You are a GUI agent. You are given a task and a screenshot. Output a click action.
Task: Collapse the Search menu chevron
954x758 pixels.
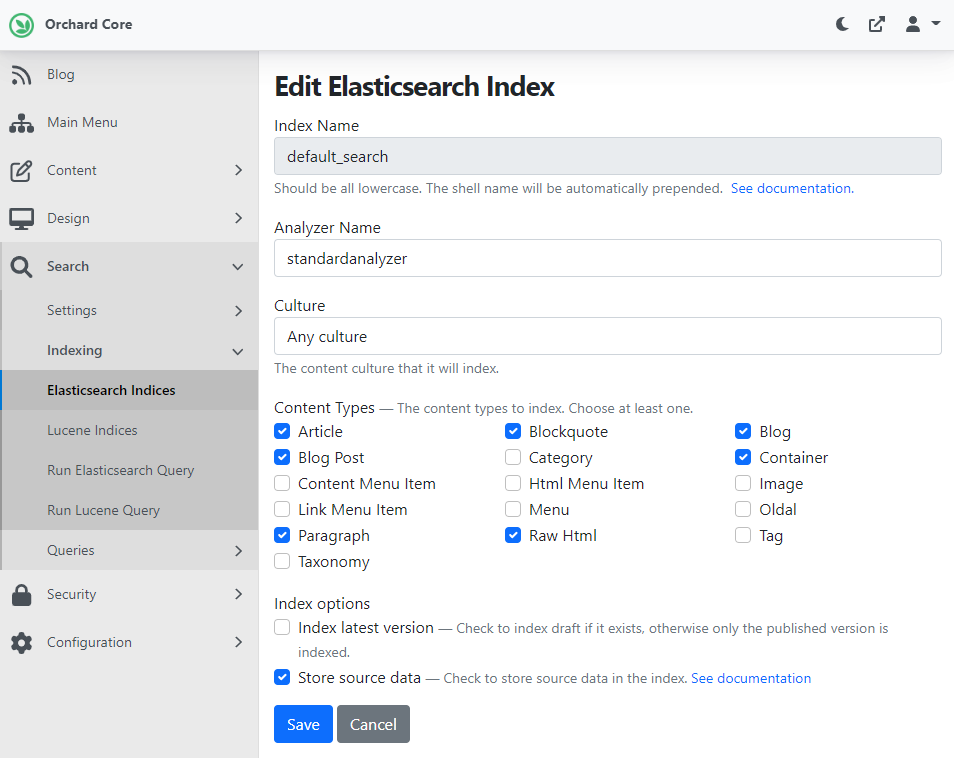click(x=238, y=267)
